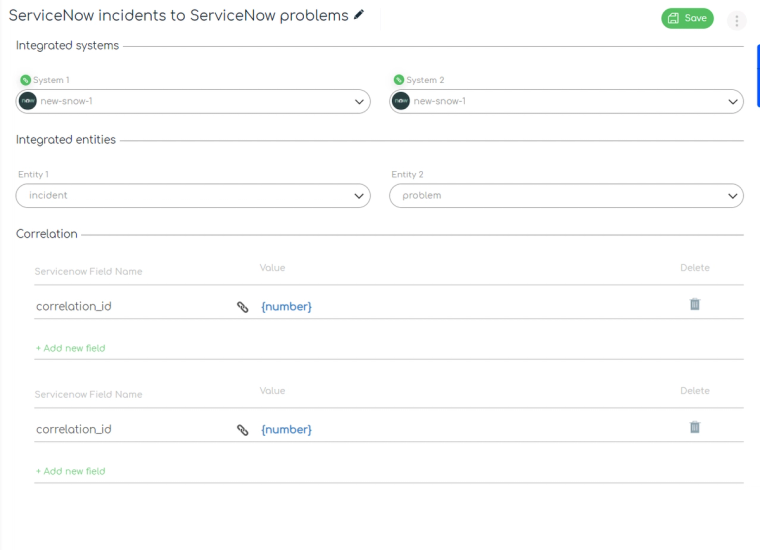This screenshot has width=760, height=550.
Task: Open the Entity 1 incident dropdown
Action: point(193,196)
